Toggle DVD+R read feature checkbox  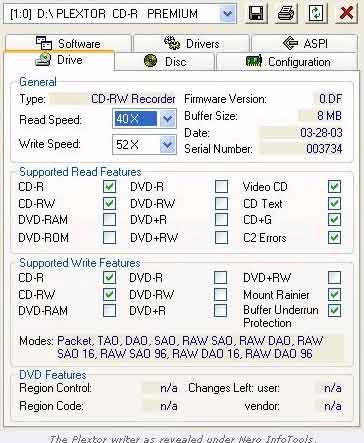[x=221, y=220]
